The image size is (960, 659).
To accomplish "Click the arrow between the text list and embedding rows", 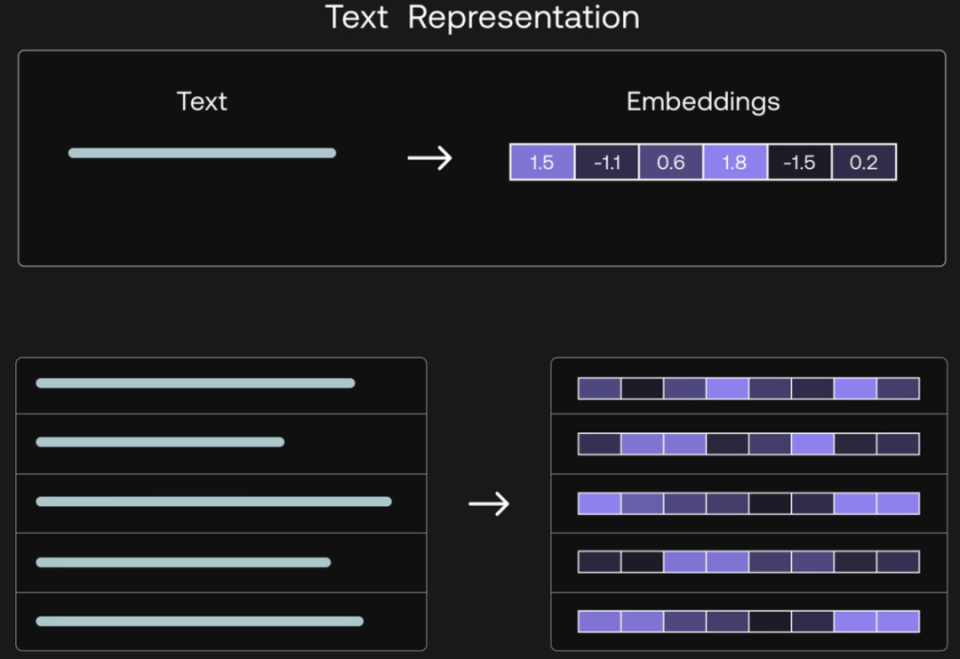I will tap(489, 503).
